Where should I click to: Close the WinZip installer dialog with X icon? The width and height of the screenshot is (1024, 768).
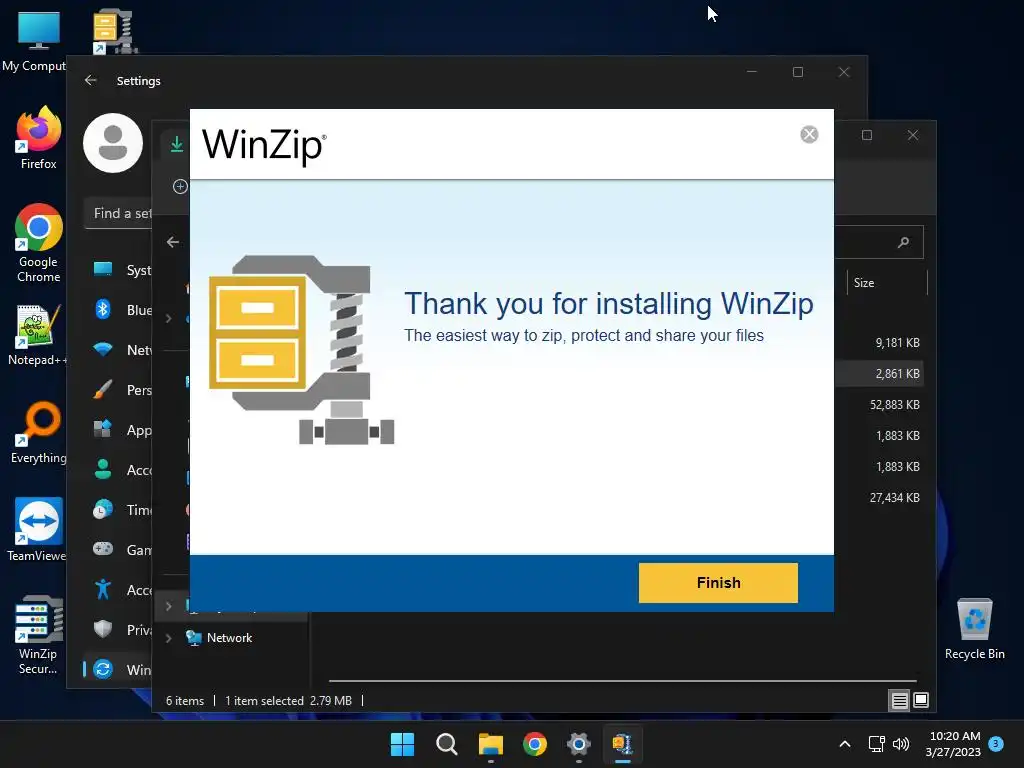809,135
